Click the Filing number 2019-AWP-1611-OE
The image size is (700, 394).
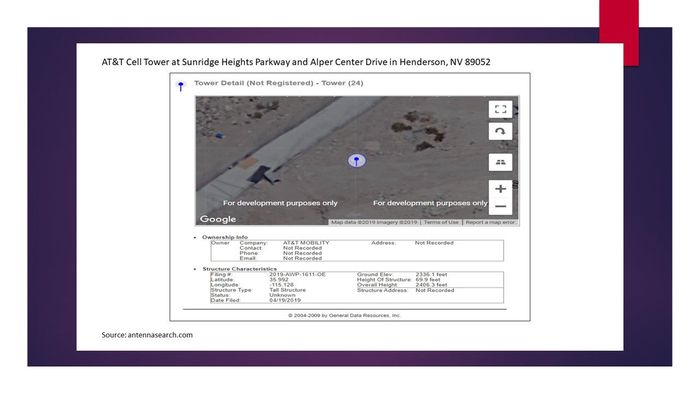coord(297,274)
